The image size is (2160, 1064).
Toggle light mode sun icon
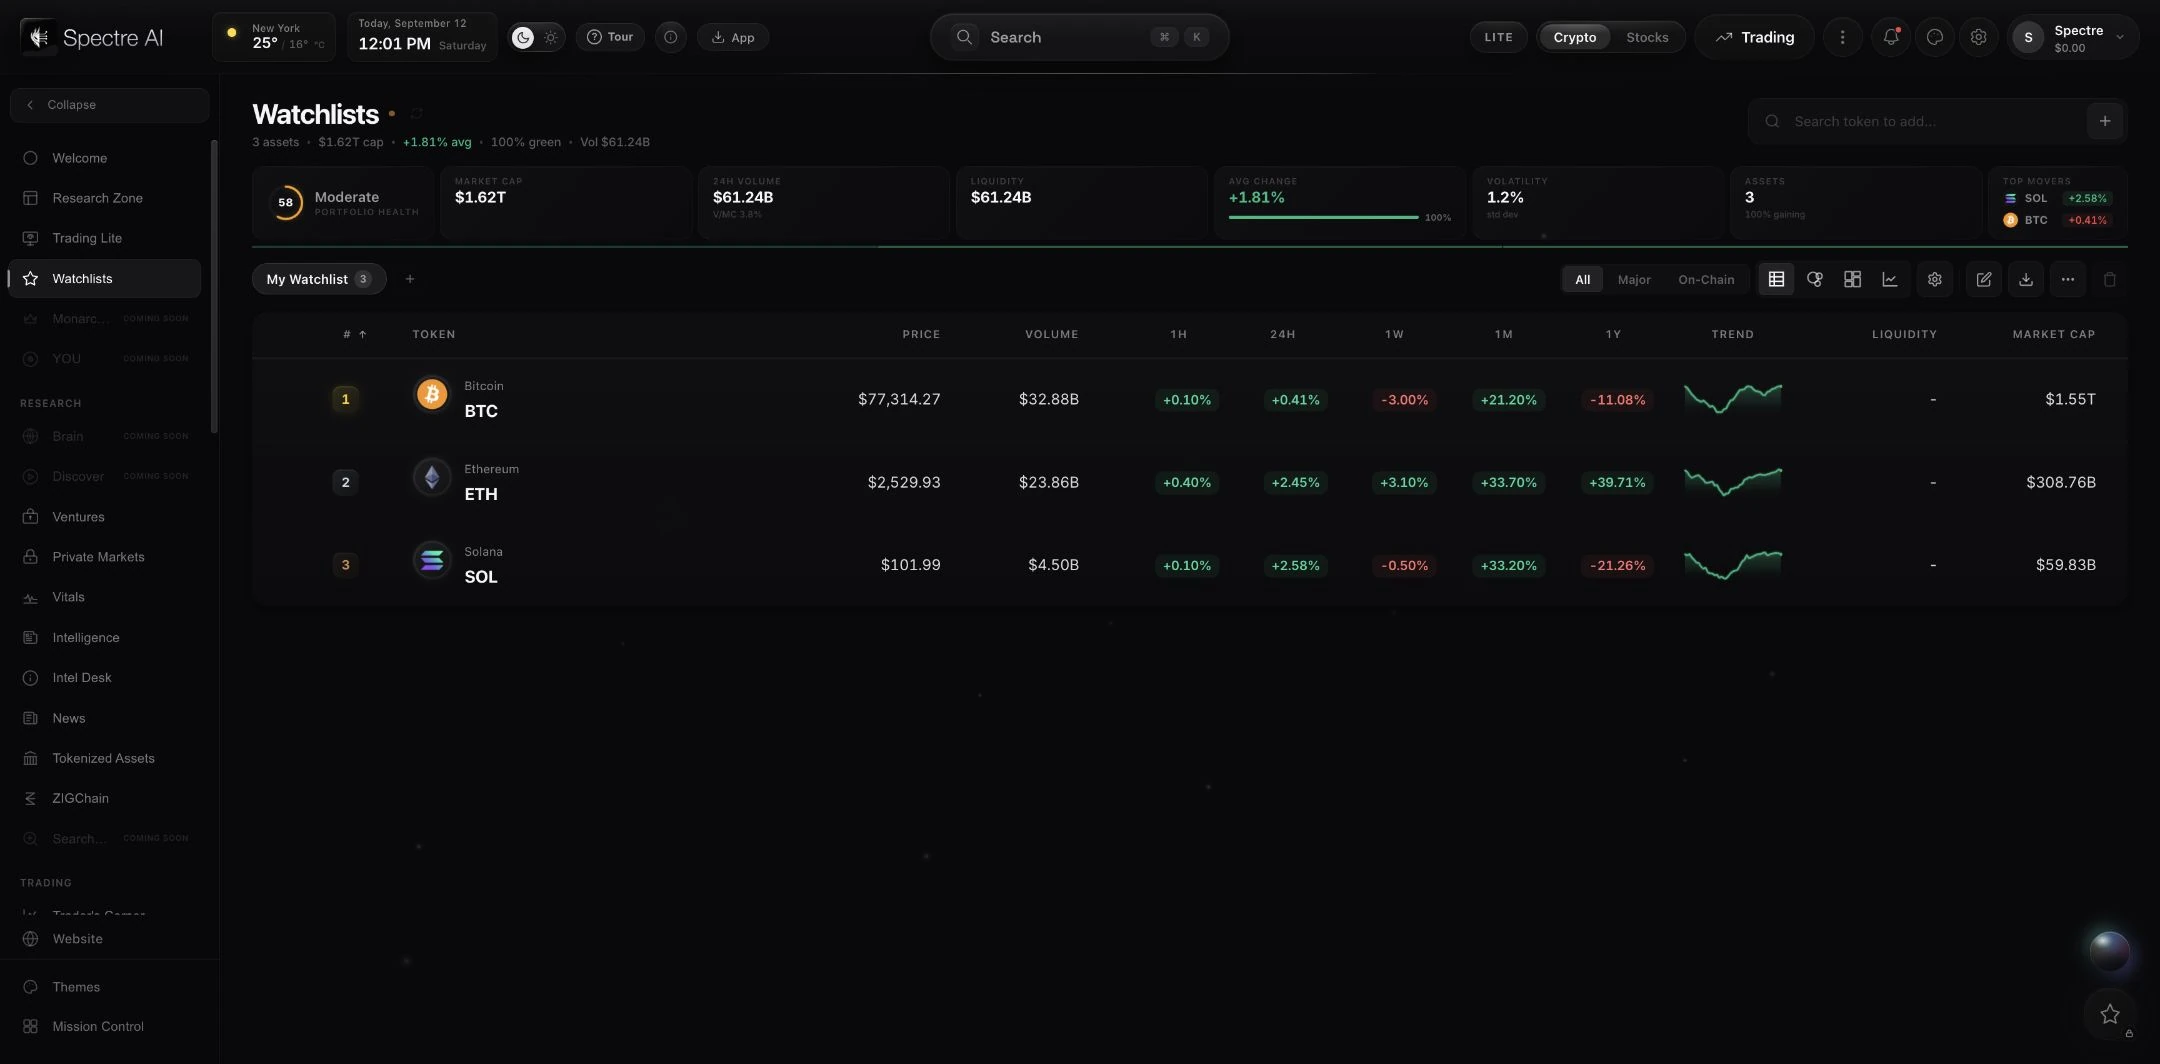pyautogui.click(x=551, y=37)
